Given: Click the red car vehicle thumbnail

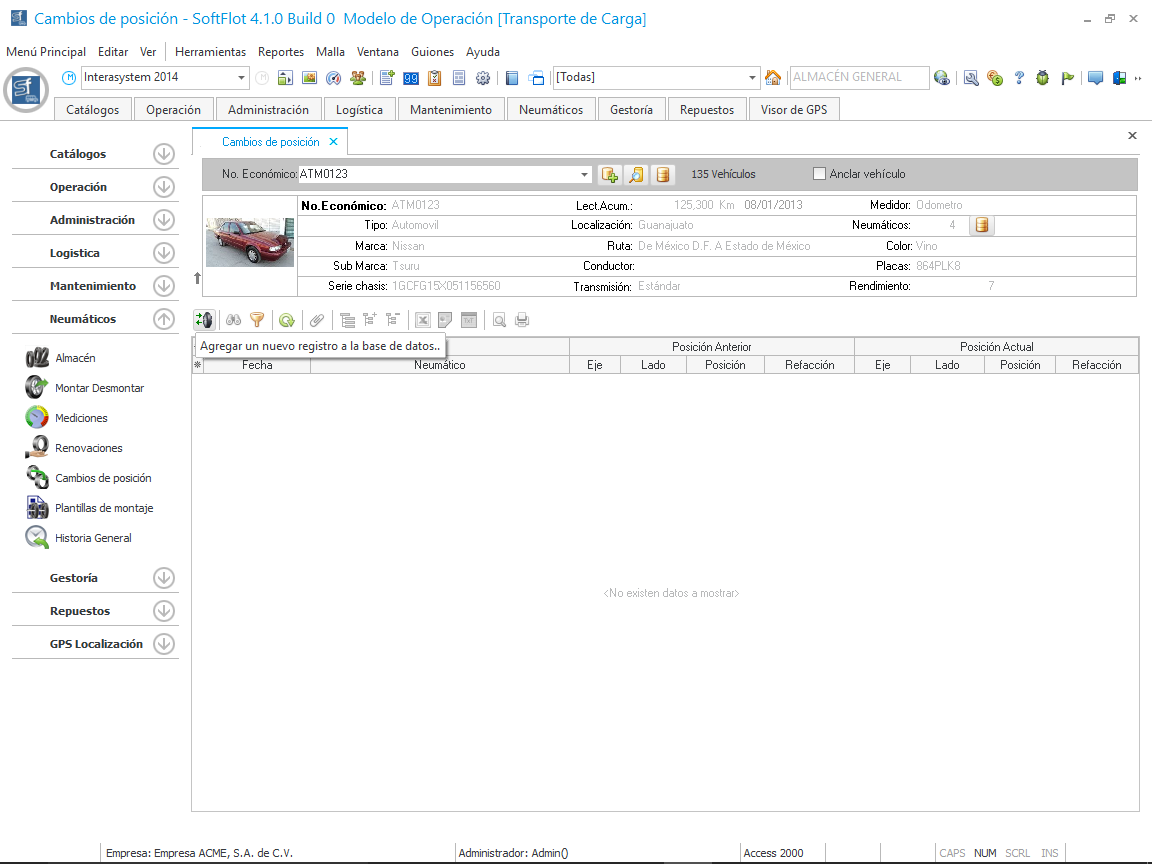Looking at the screenshot, I should (250, 243).
